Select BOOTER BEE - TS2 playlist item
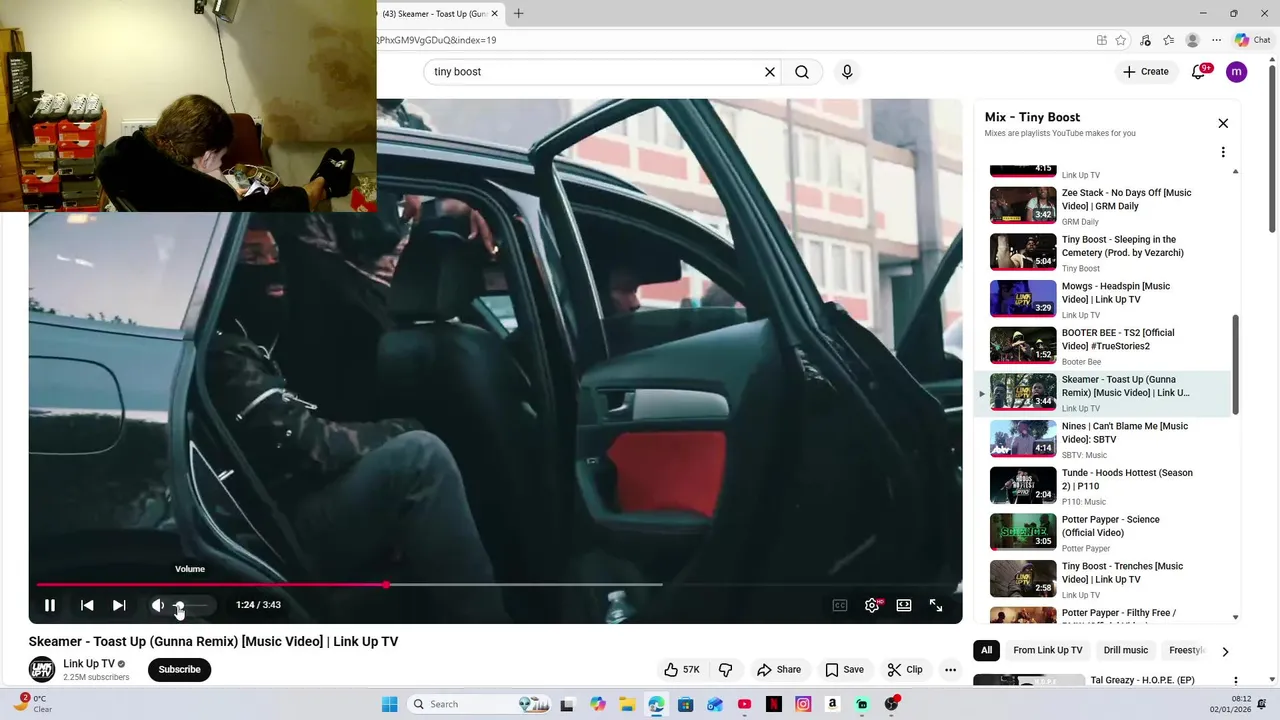1280x720 pixels. [1102, 346]
